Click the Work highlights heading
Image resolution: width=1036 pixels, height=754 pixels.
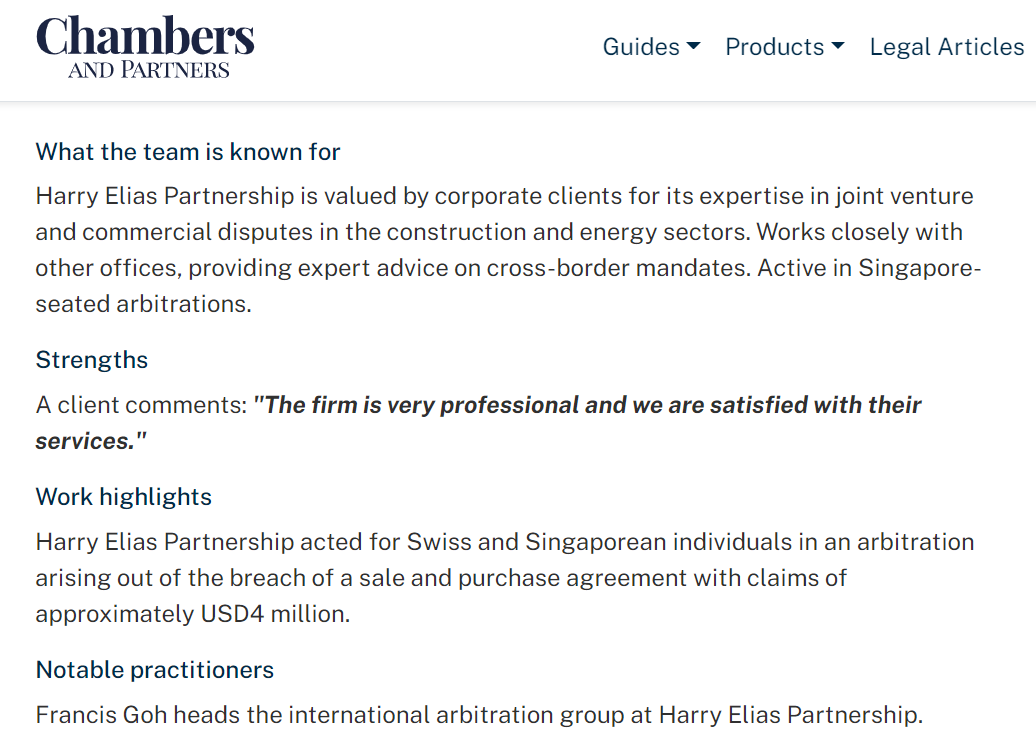click(124, 497)
